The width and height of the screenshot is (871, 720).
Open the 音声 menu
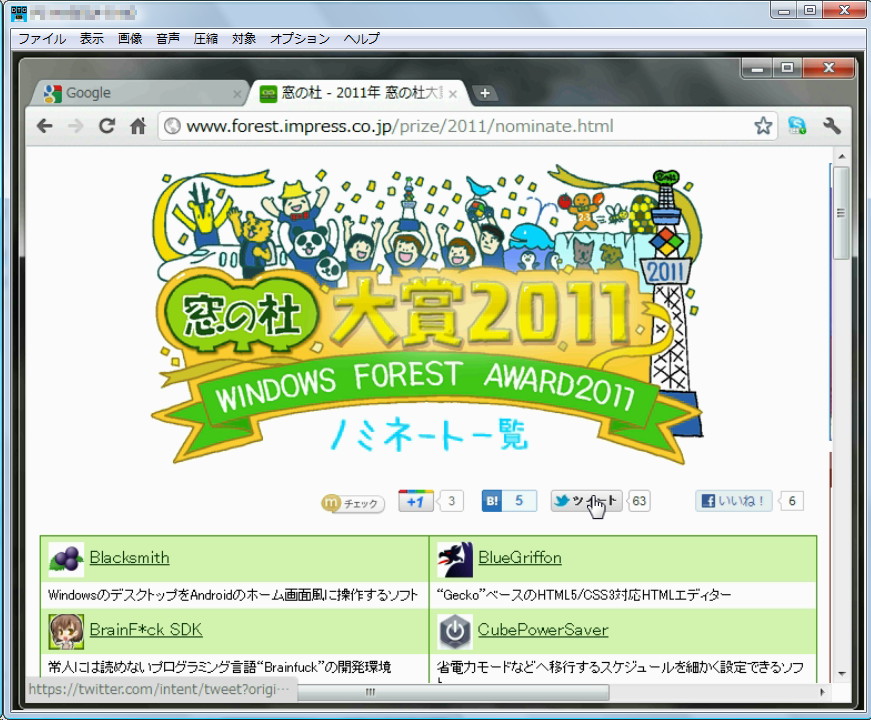(x=168, y=38)
